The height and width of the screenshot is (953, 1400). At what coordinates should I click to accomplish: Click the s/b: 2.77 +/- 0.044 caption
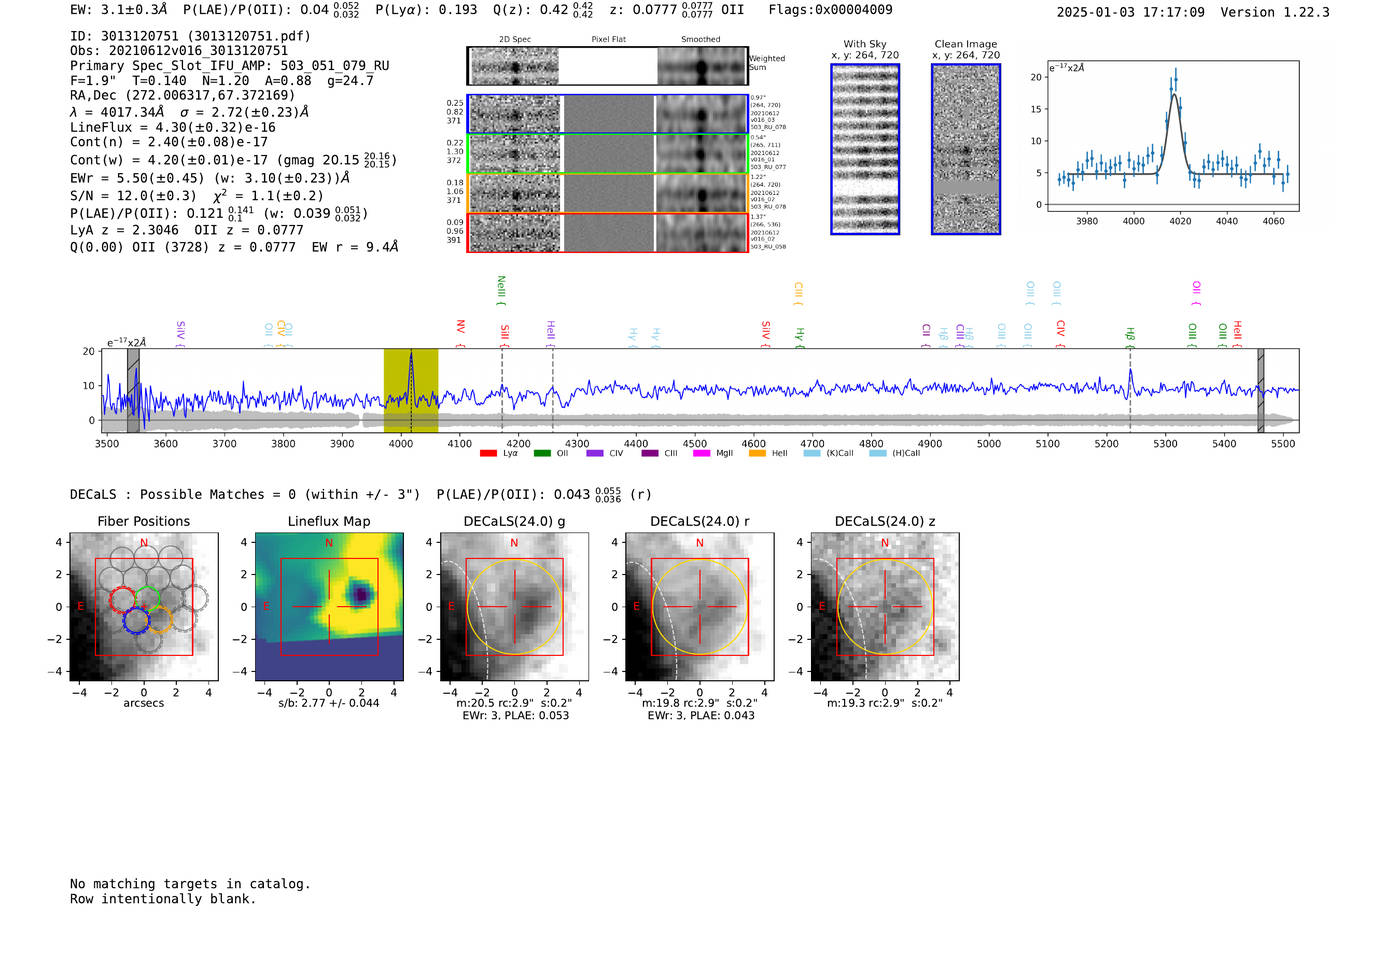coord(329,703)
